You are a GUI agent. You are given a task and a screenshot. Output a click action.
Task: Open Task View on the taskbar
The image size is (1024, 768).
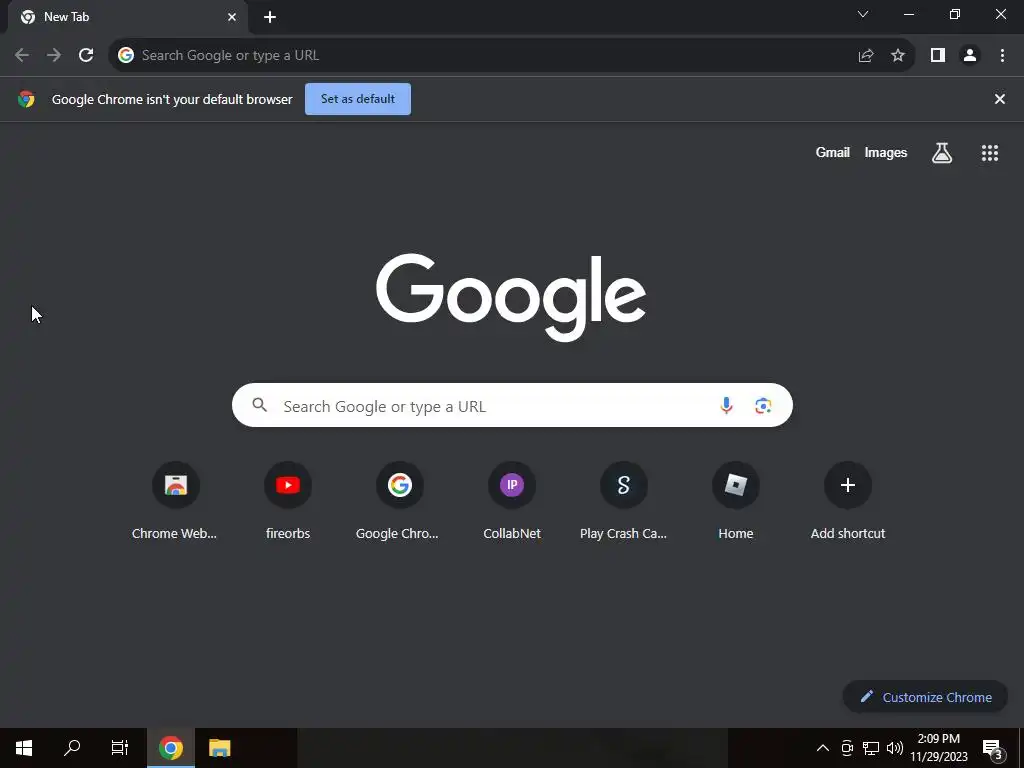(x=120, y=748)
